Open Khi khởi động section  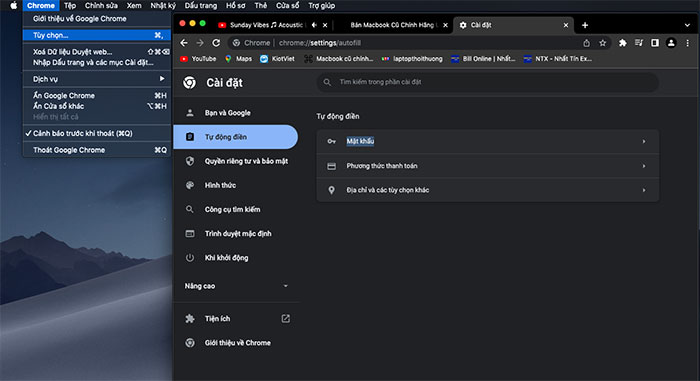pos(236,257)
